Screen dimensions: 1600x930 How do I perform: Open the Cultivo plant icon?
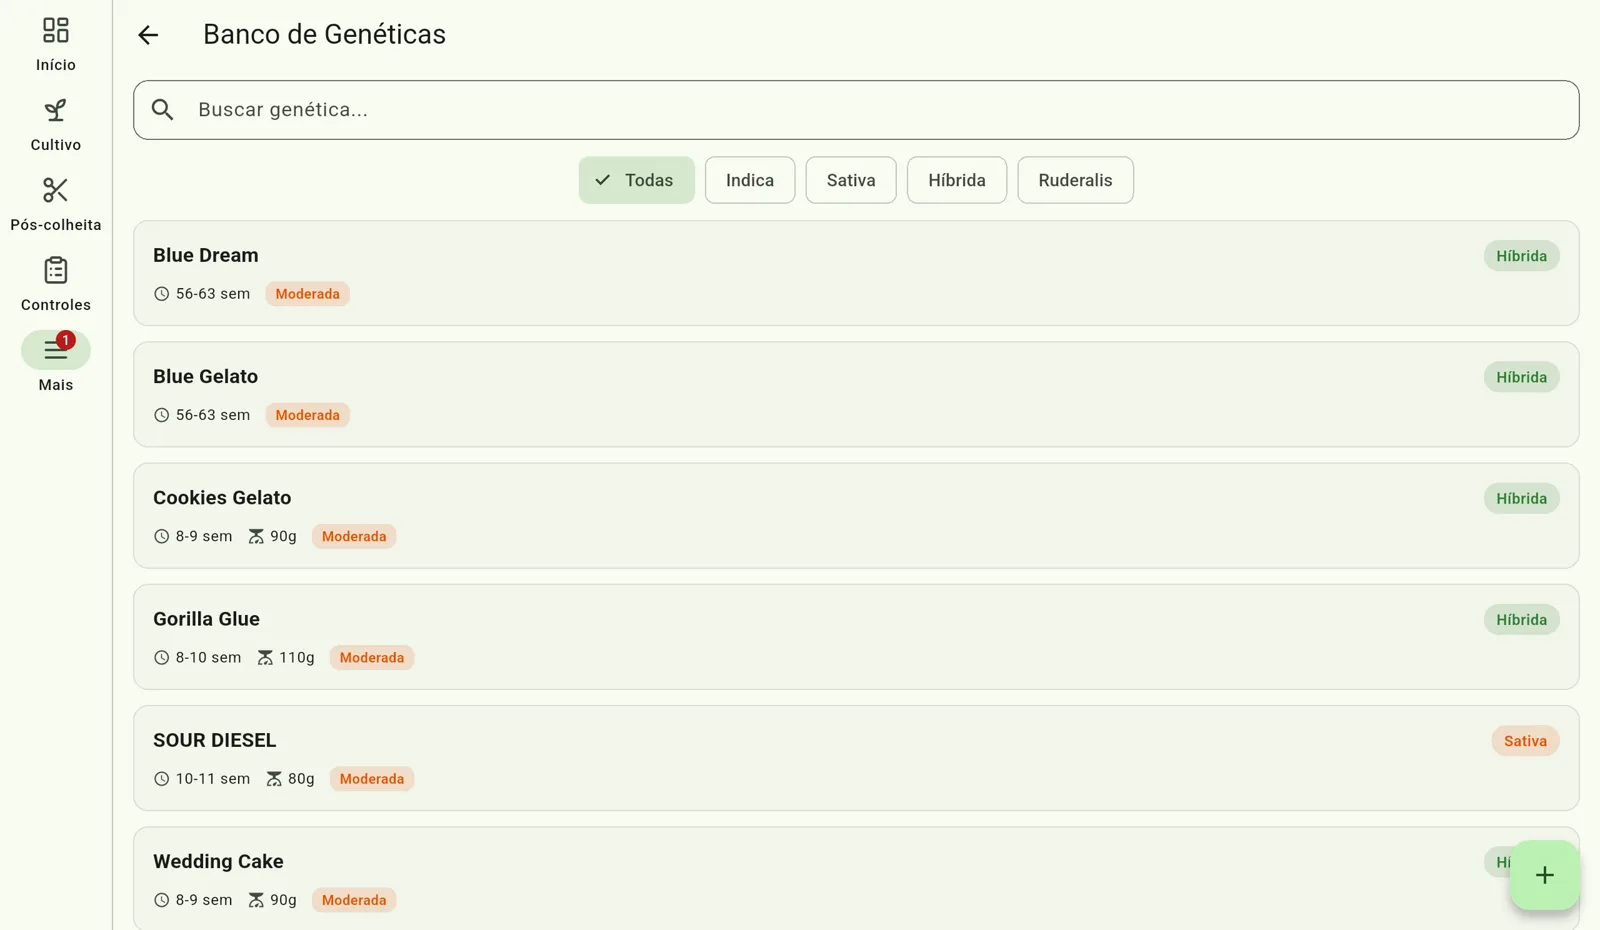pos(56,111)
